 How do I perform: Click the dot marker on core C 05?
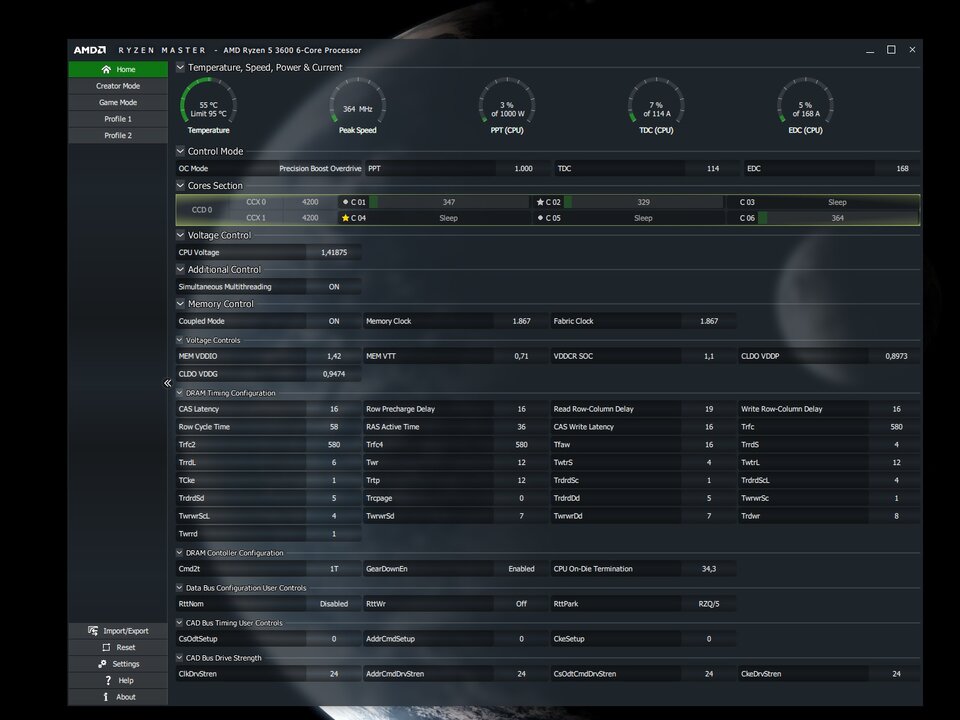click(x=540, y=218)
